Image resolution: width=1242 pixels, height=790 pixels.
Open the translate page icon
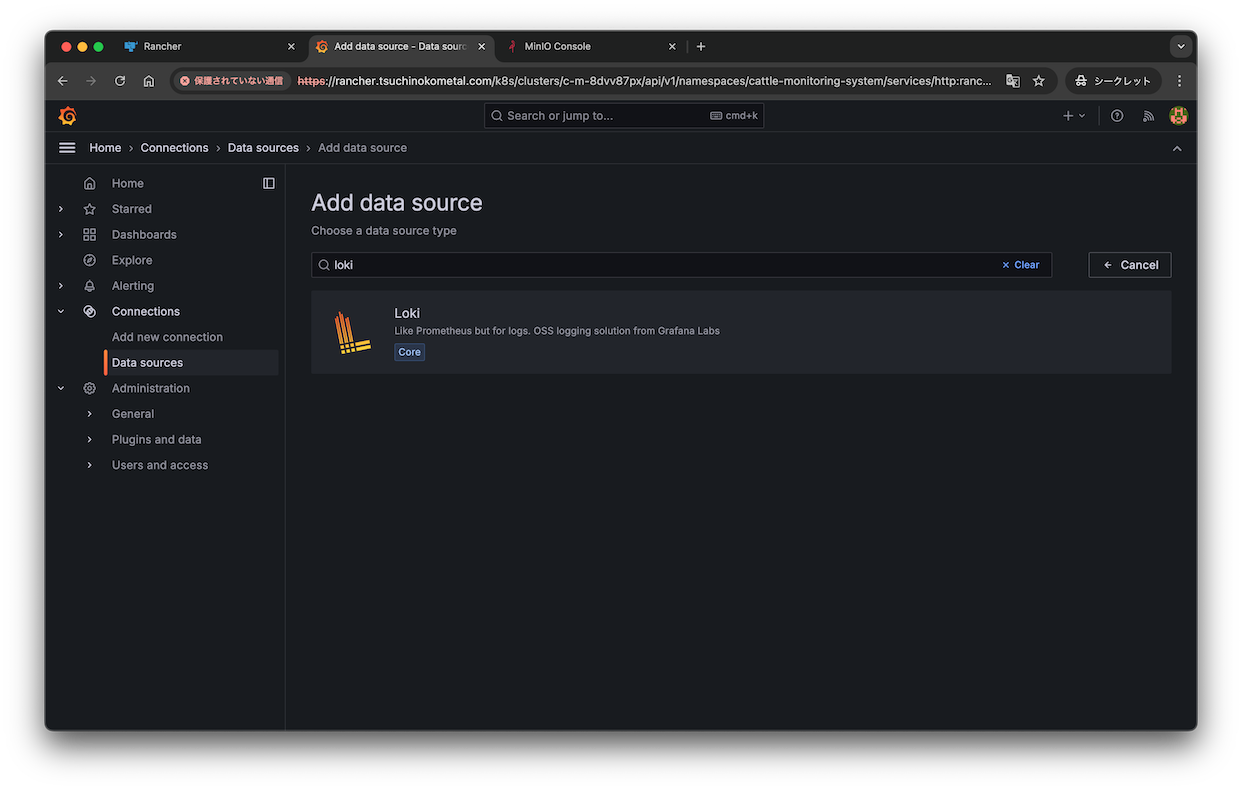(x=1013, y=81)
